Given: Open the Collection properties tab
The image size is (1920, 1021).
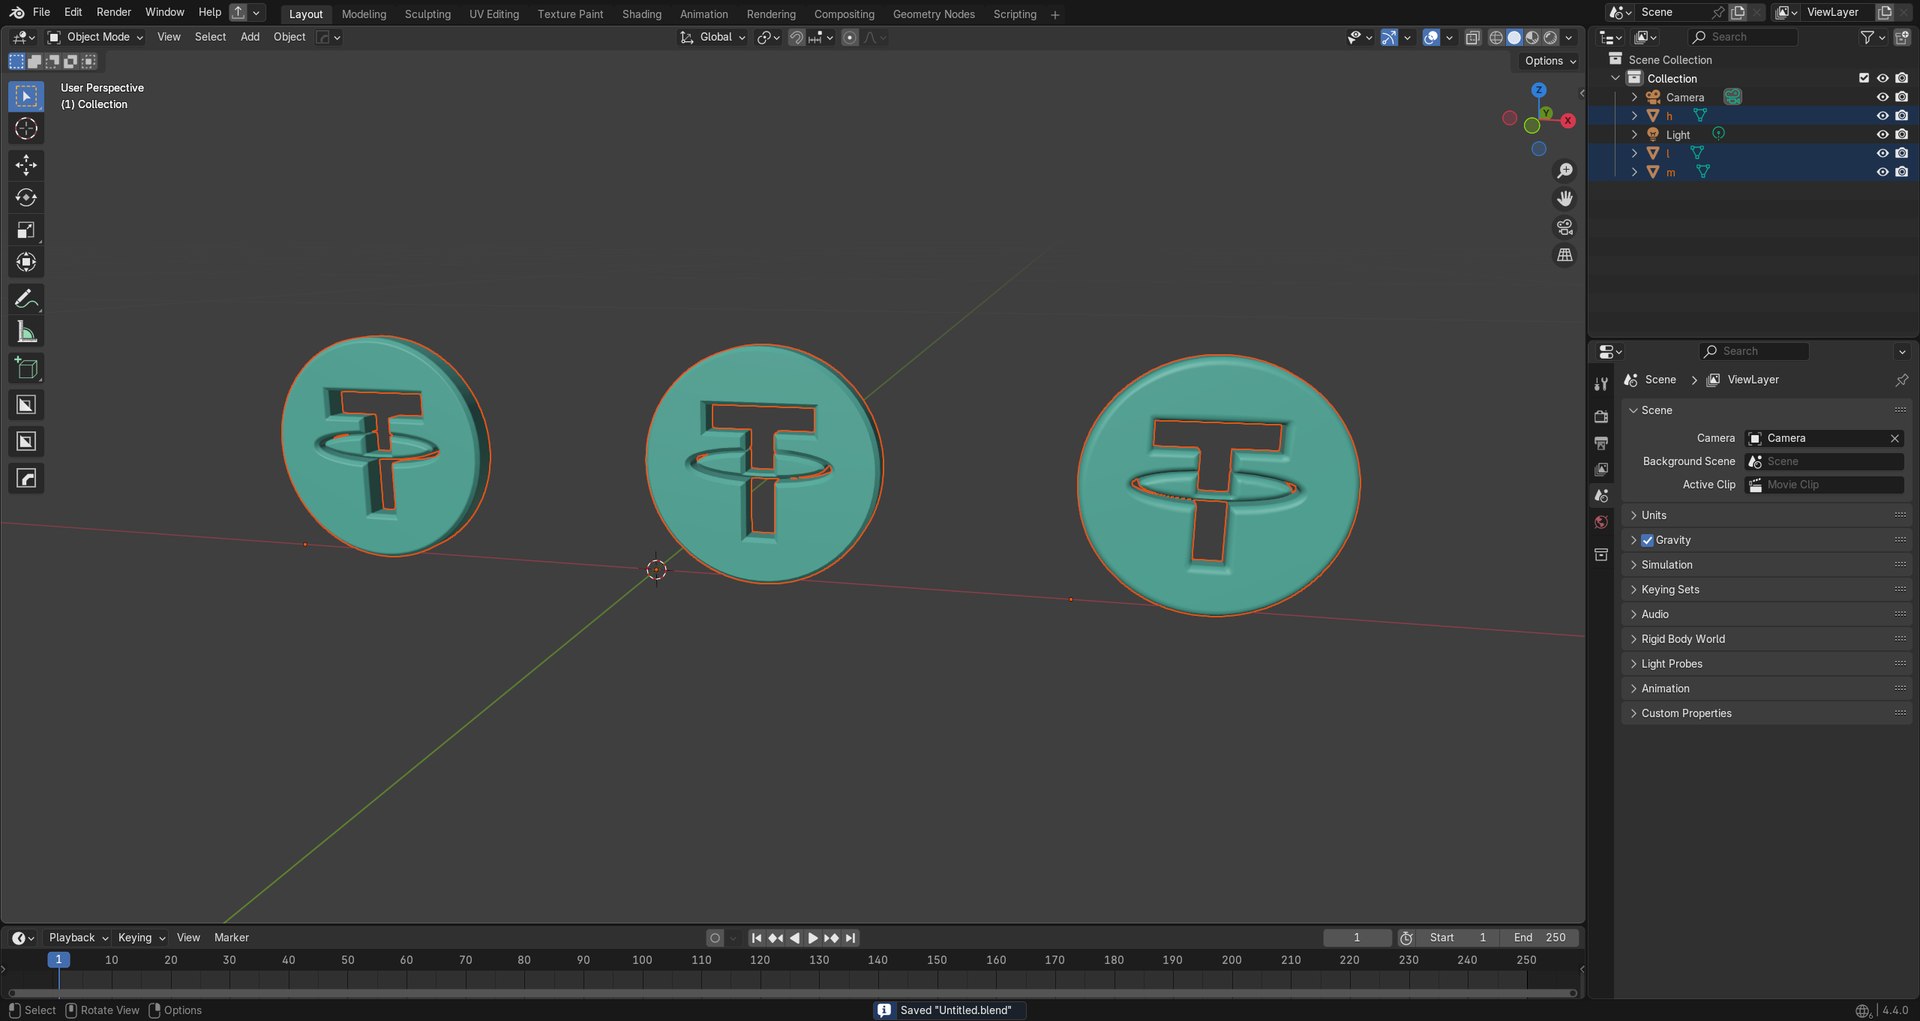Looking at the screenshot, I should click(1601, 554).
